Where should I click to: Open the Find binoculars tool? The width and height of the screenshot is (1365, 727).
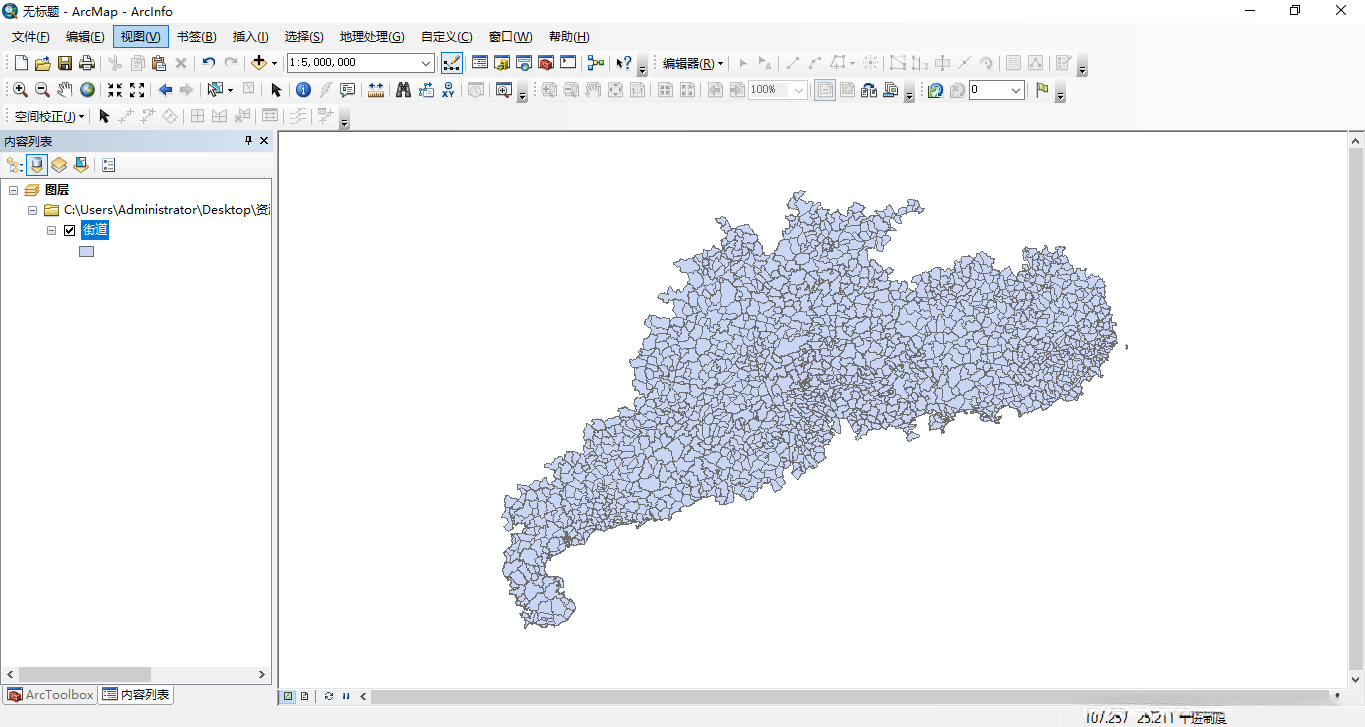(x=403, y=90)
